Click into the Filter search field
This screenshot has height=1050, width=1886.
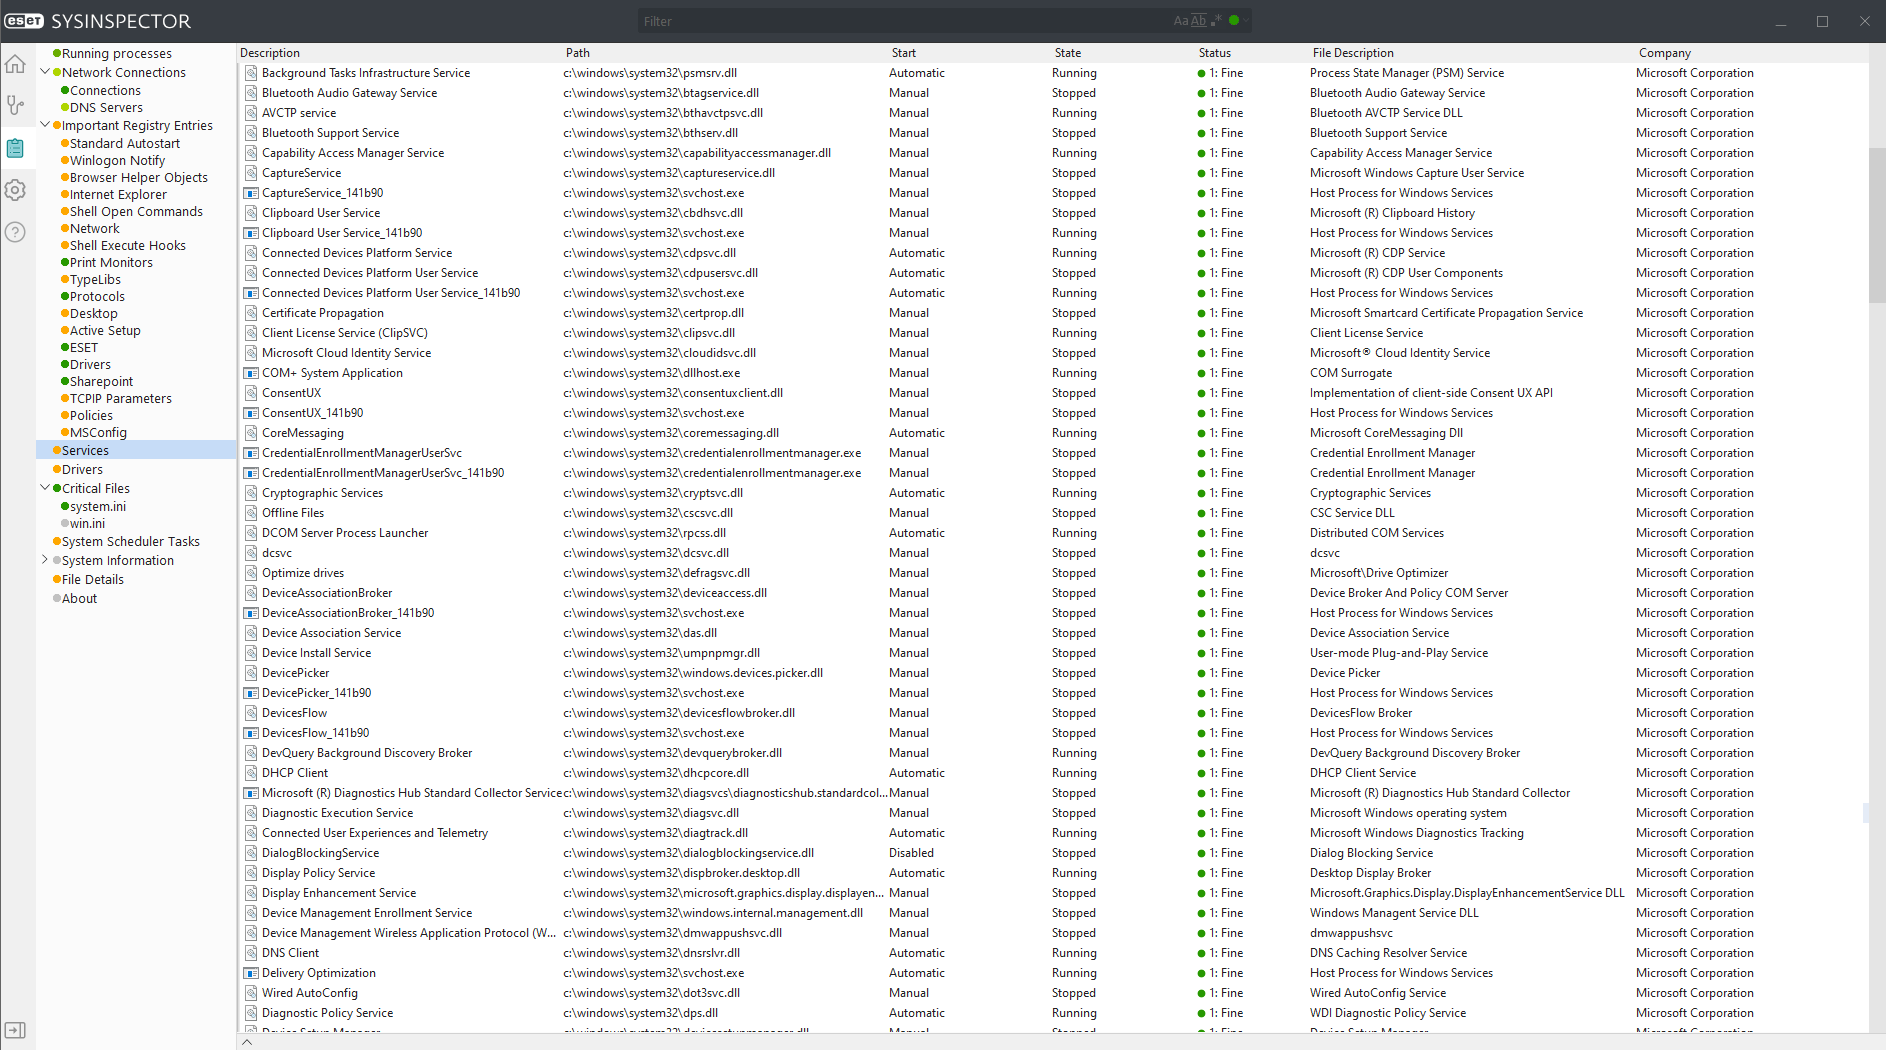tap(905, 21)
